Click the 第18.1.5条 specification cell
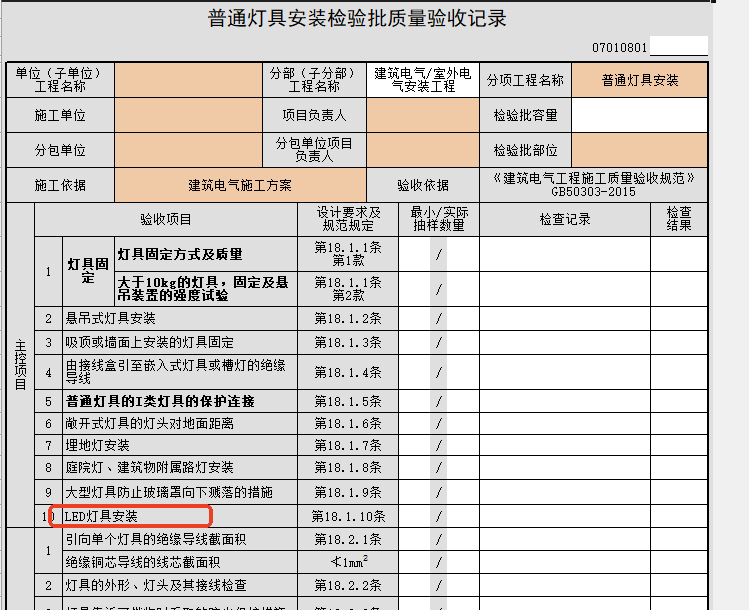Image resolution: width=749 pixels, height=610 pixels. (348, 401)
